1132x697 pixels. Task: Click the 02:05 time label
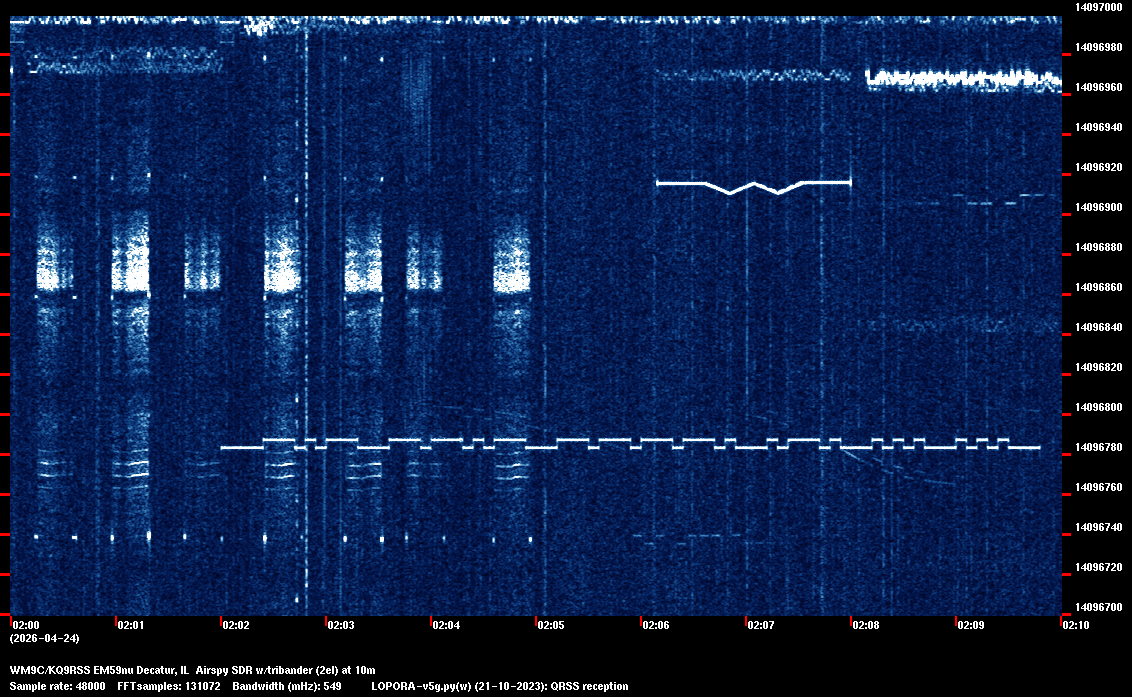pyautogui.click(x=551, y=625)
